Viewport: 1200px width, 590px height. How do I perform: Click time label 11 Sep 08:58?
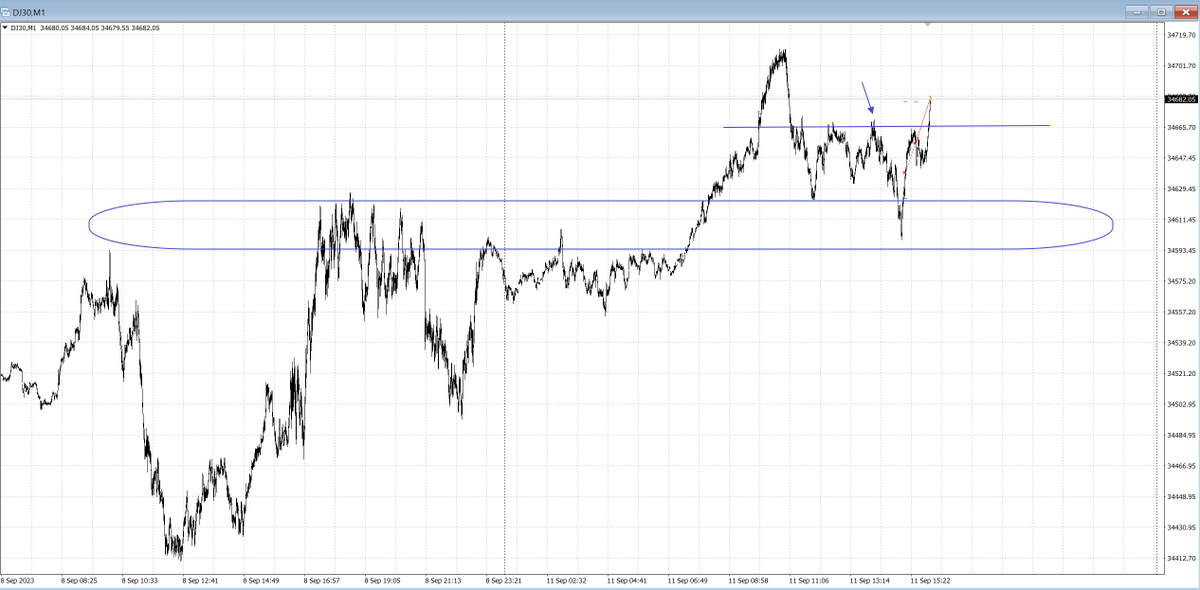tap(749, 579)
